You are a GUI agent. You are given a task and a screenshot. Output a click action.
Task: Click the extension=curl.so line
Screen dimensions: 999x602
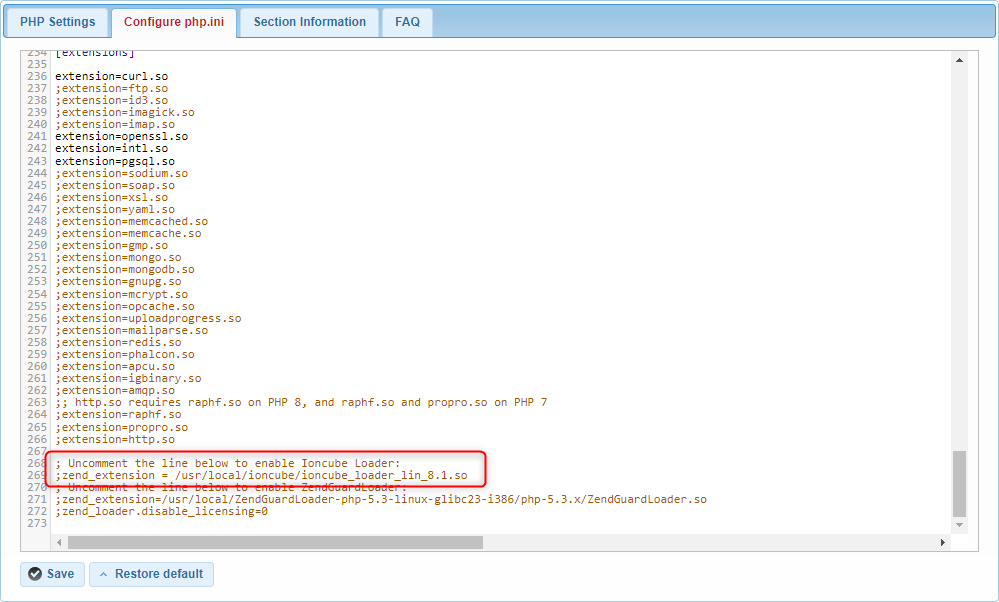point(110,75)
